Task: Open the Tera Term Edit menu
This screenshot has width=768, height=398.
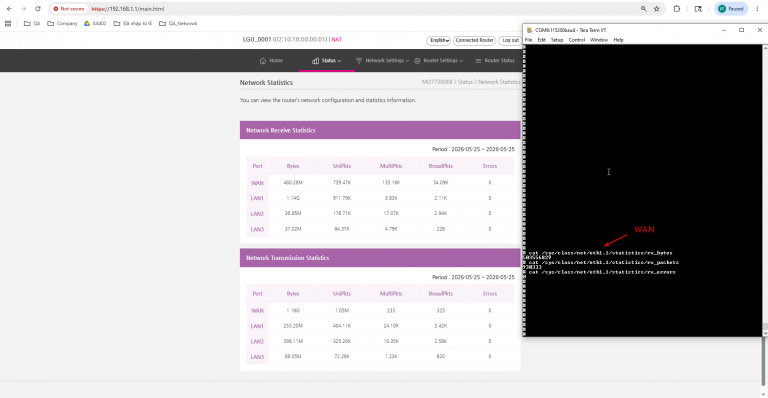Action: point(541,40)
